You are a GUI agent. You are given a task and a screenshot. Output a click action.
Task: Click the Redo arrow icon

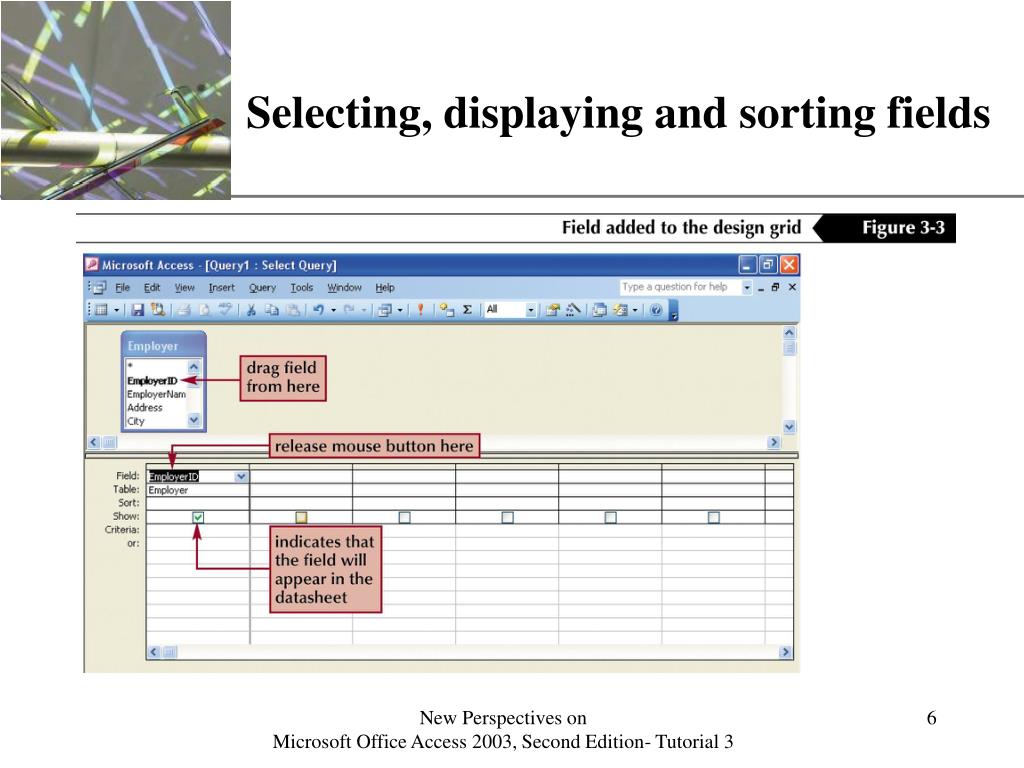(x=349, y=310)
